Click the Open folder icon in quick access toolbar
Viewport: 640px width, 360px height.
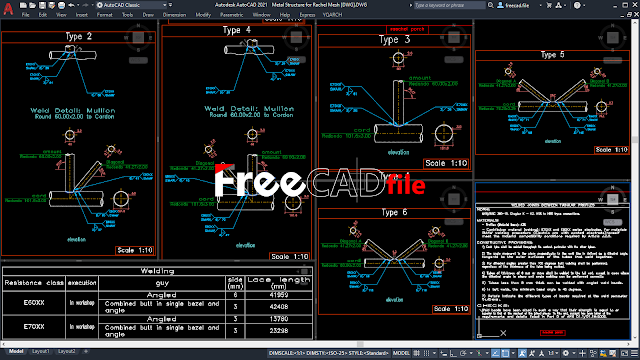click(x=32, y=5)
